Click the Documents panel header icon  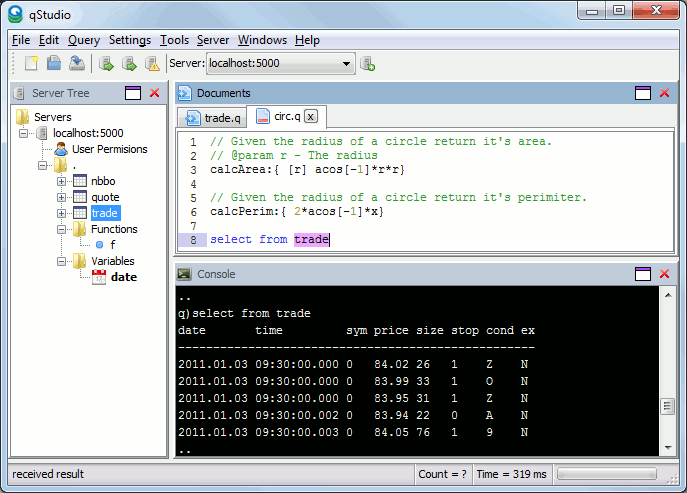[x=184, y=93]
